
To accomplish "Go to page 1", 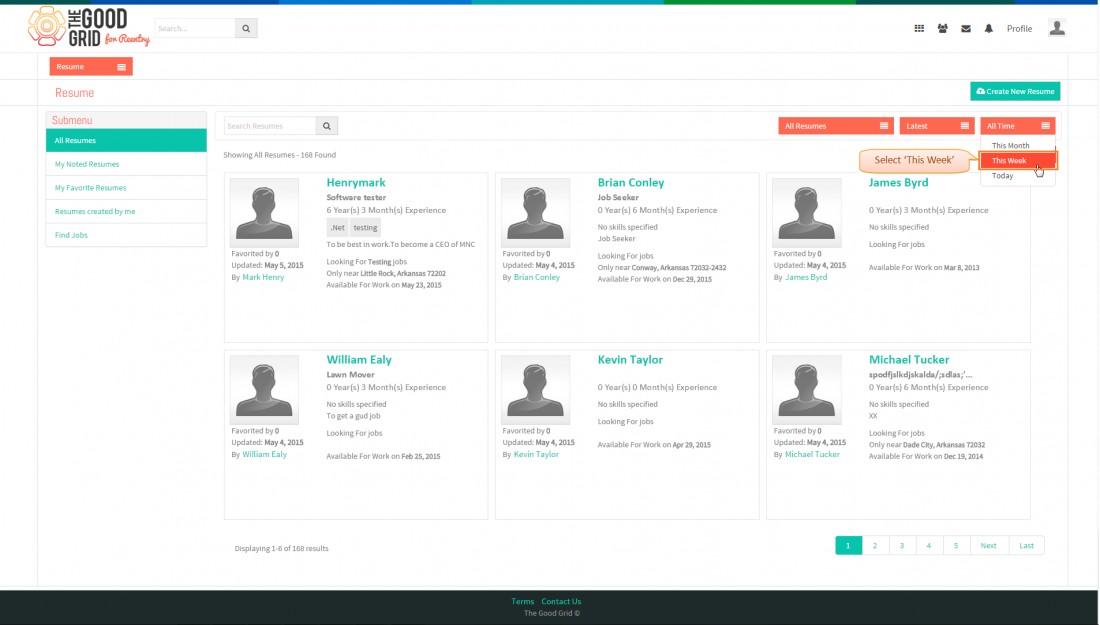I will (x=848, y=545).
